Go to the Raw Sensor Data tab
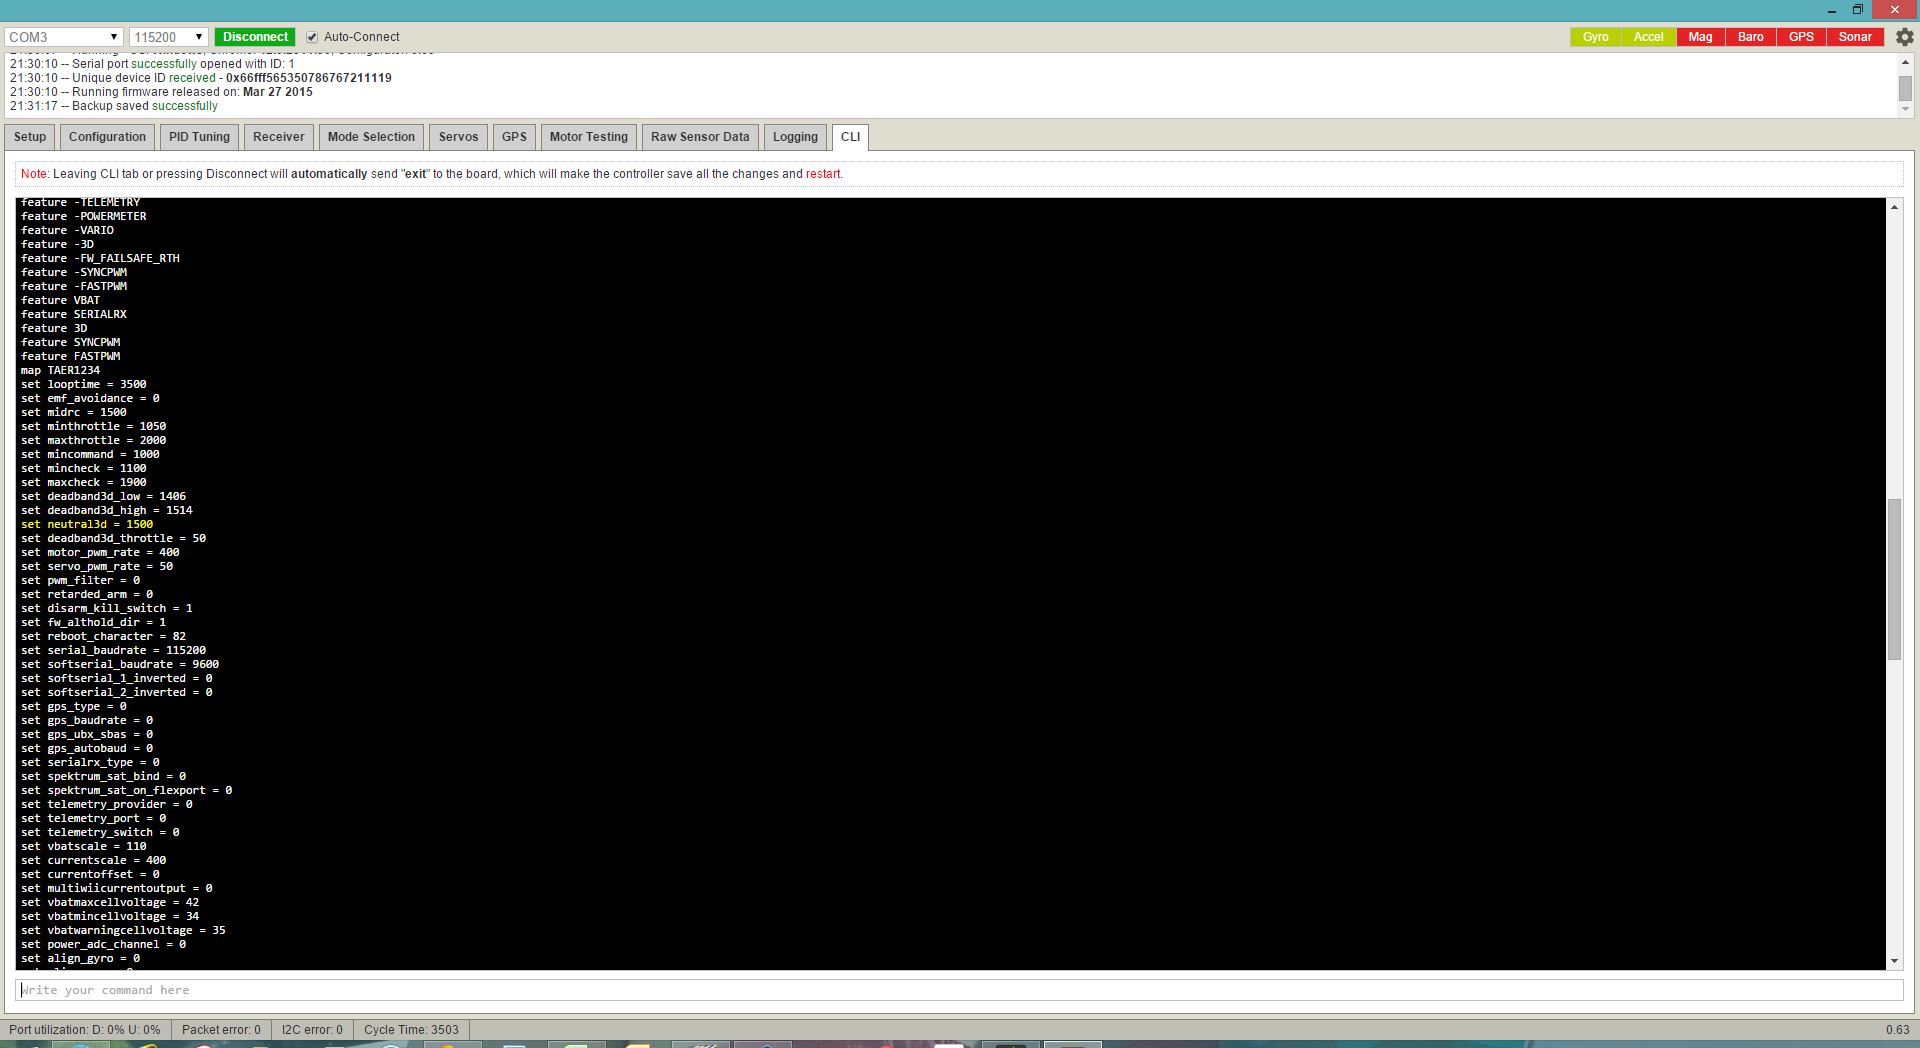Image resolution: width=1920 pixels, height=1048 pixels. pyautogui.click(x=699, y=137)
